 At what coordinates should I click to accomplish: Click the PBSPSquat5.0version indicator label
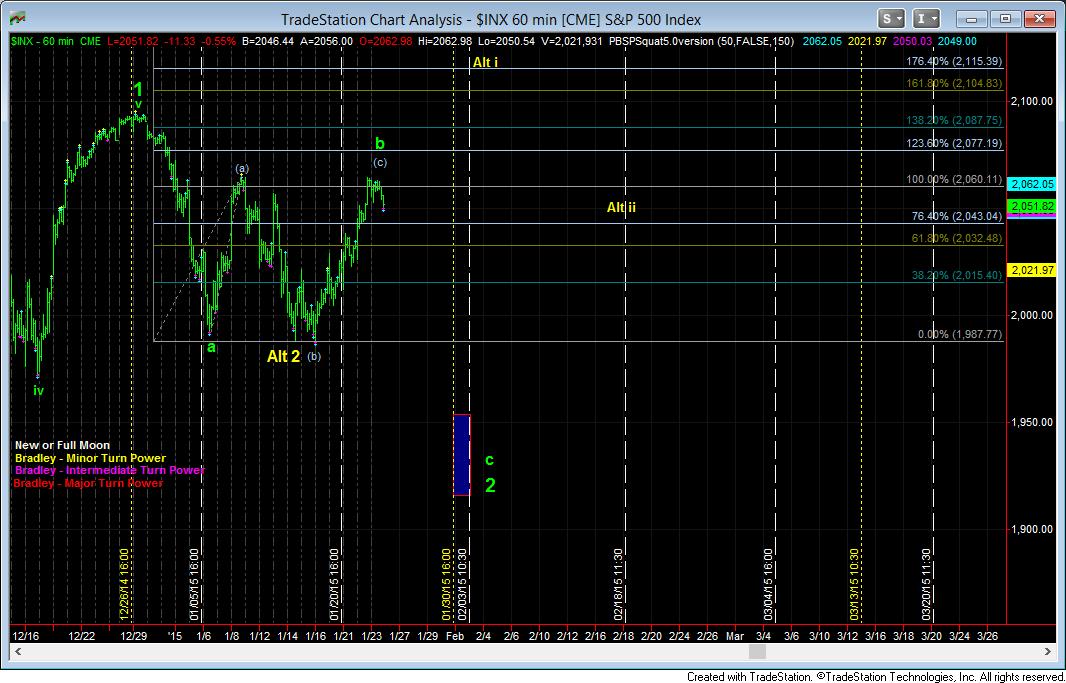[701, 41]
